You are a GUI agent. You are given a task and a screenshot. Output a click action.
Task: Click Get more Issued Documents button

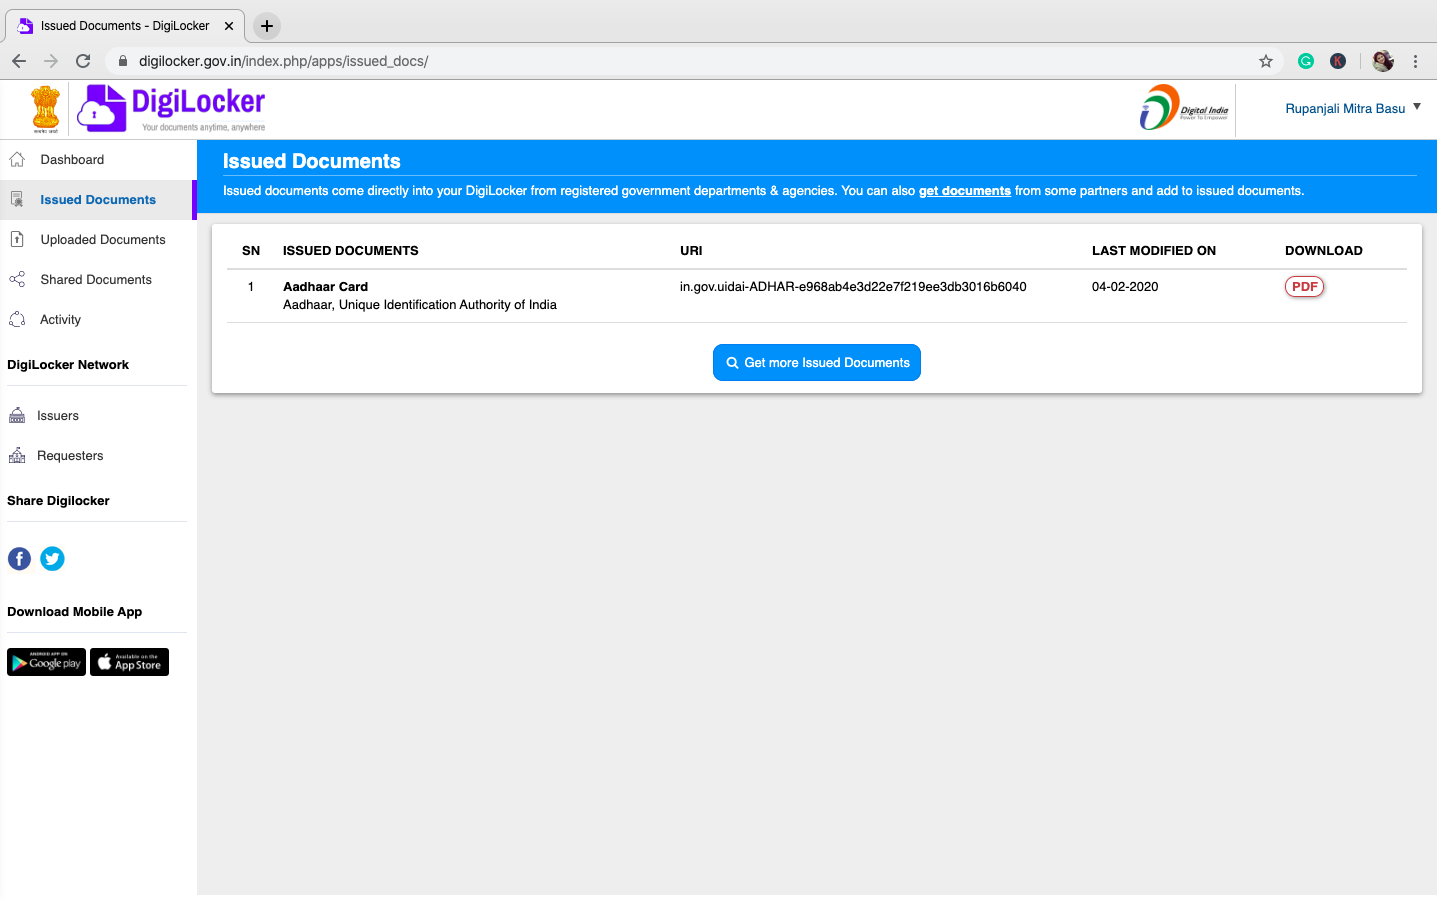[817, 363]
